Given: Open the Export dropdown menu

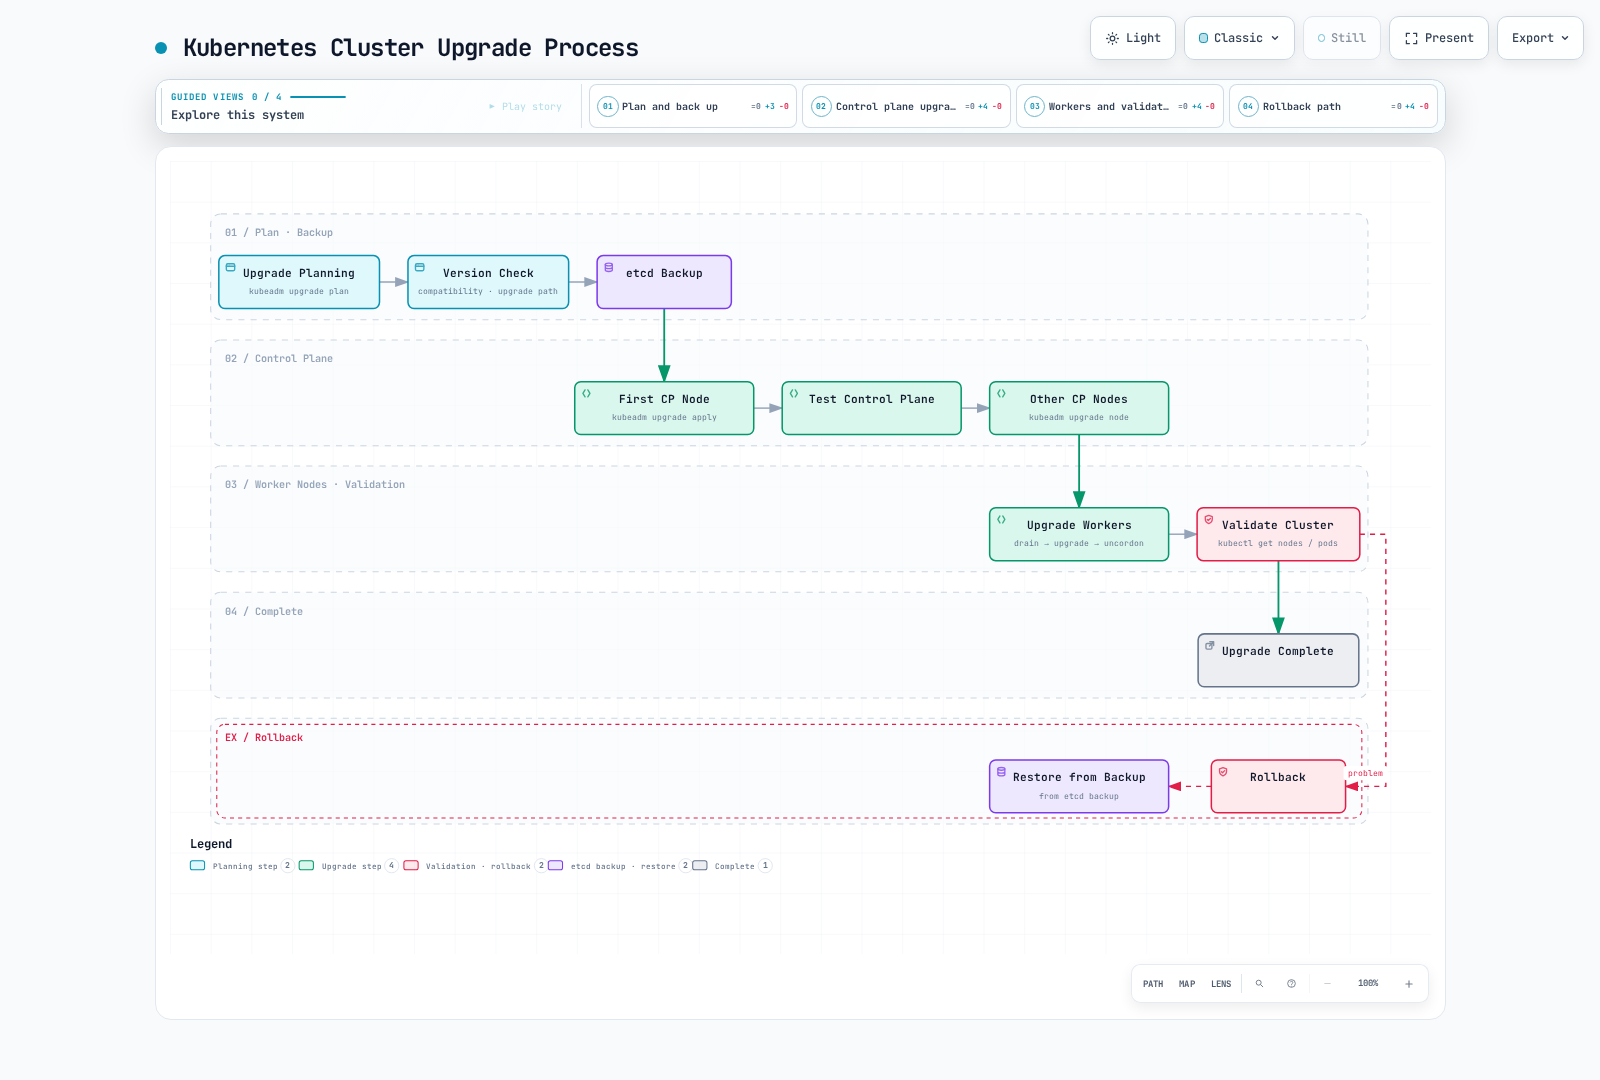Looking at the screenshot, I should pos(1540,38).
